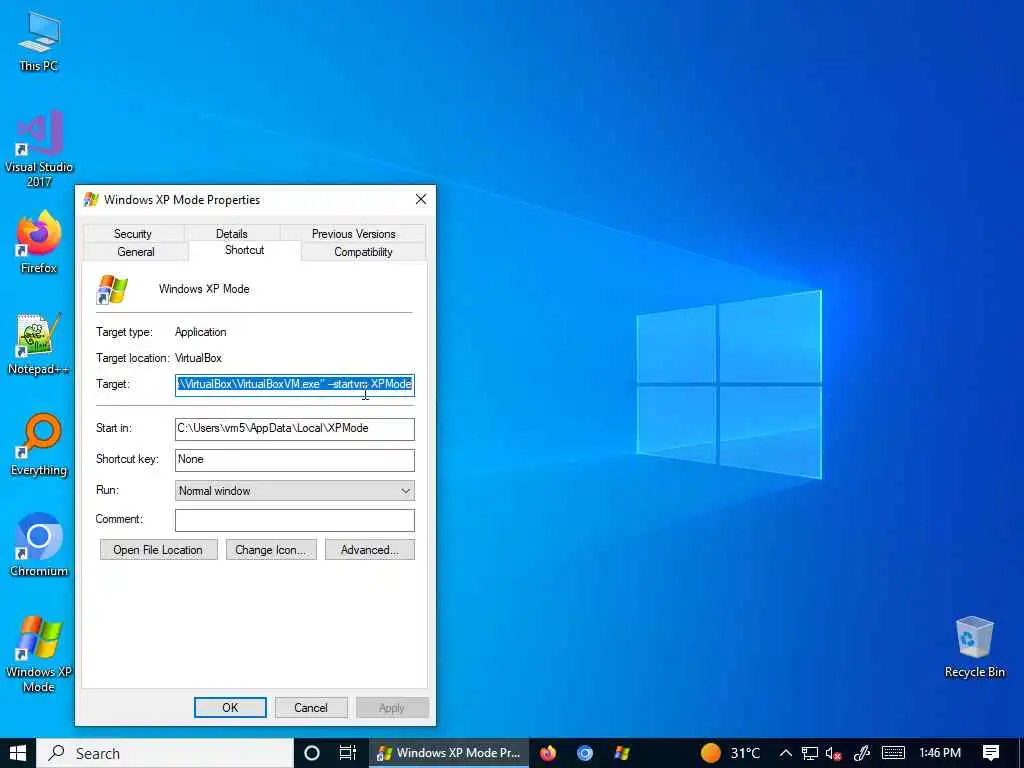Click the Comment text field

(x=295, y=520)
